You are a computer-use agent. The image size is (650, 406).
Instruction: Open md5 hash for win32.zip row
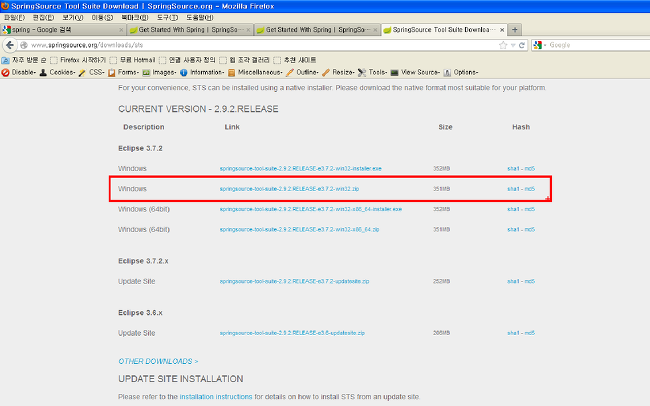[x=530, y=189]
